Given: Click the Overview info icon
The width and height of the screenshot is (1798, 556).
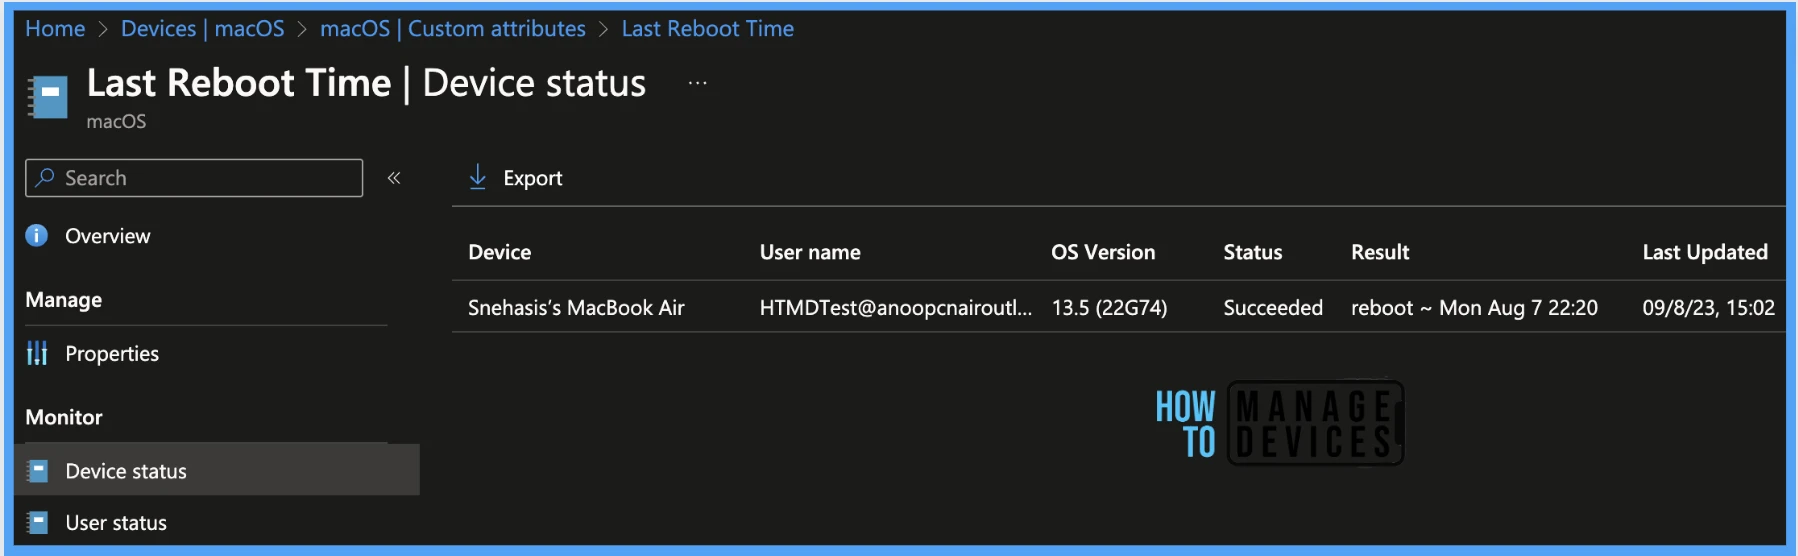Looking at the screenshot, I should 37,235.
